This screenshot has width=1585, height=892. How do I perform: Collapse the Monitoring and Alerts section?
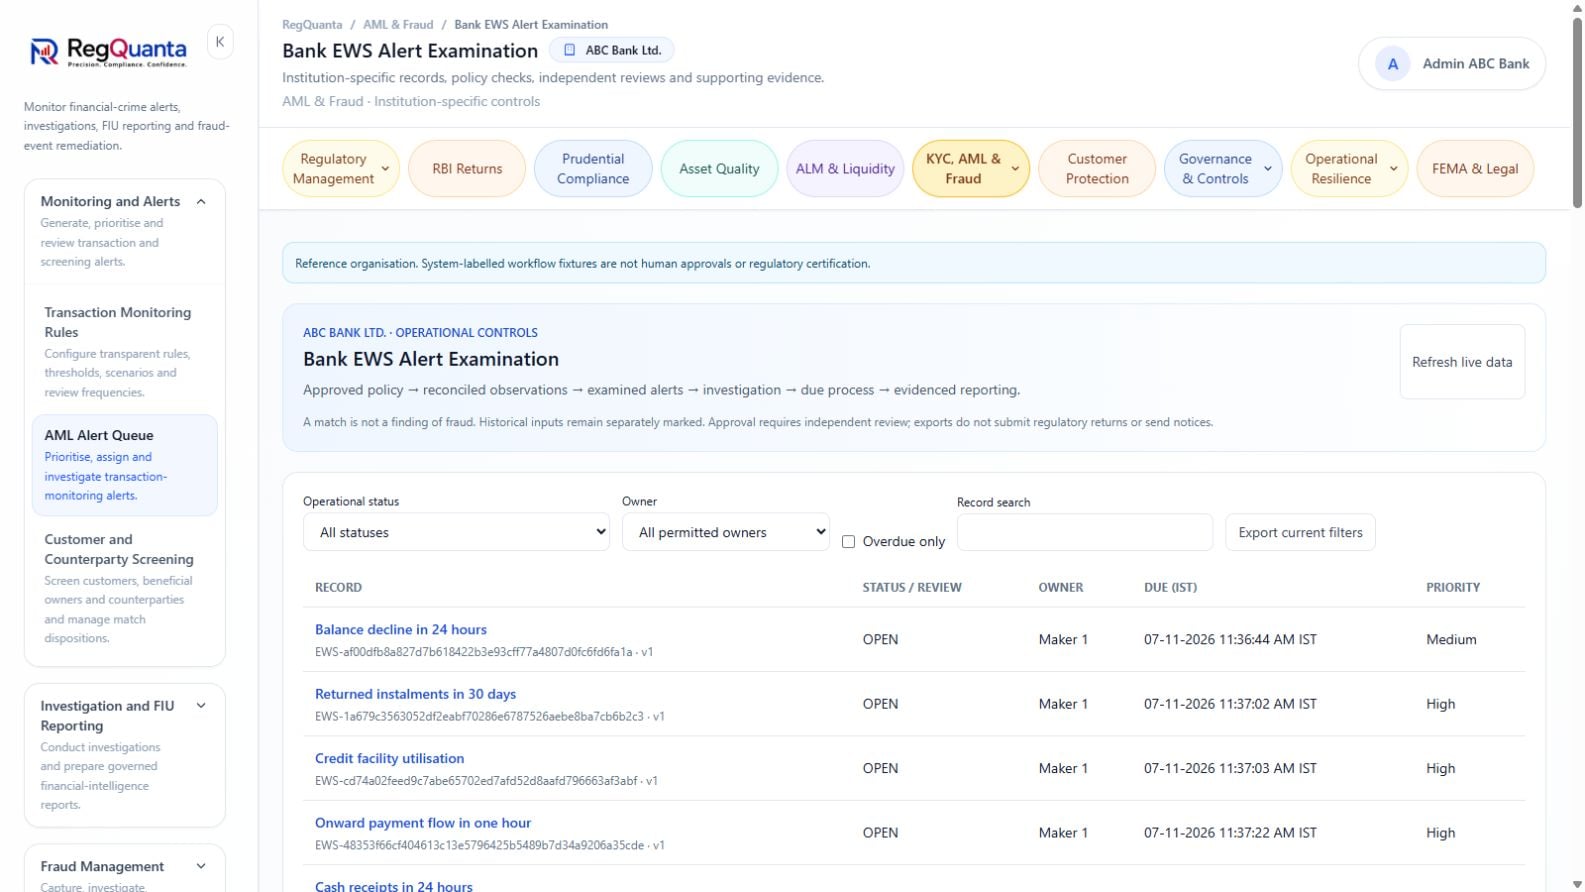click(201, 202)
